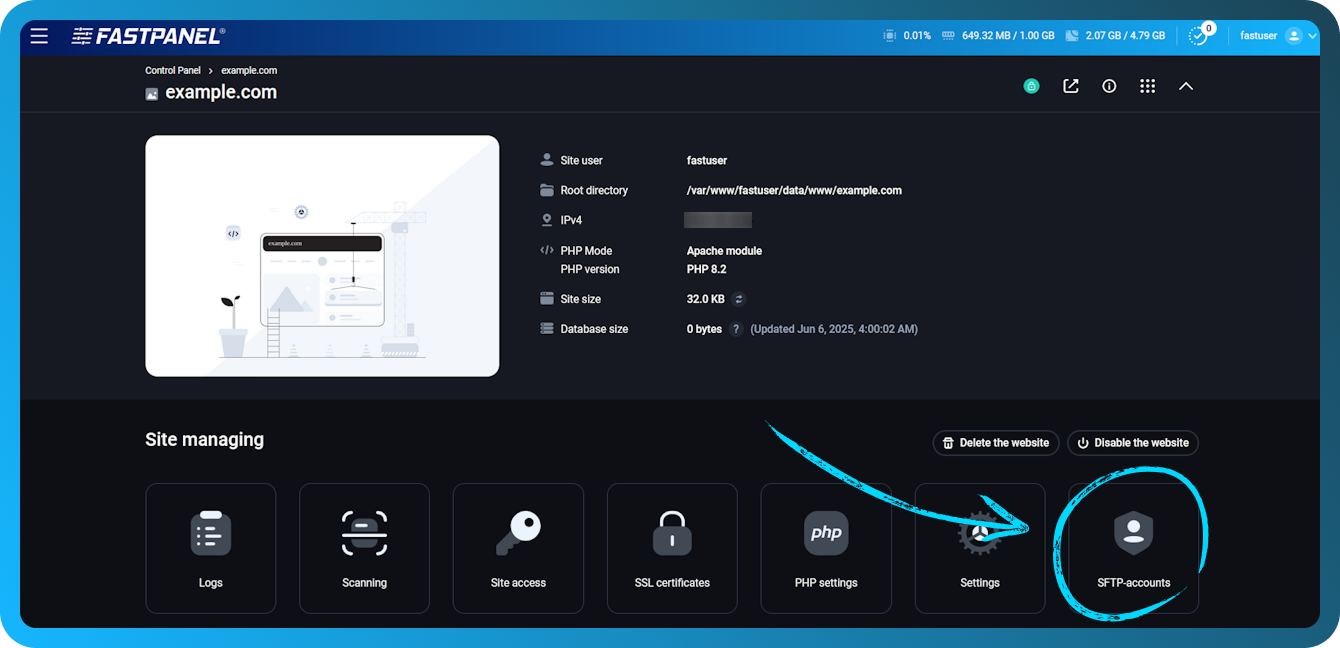Disable the website
This screenshot has height=648, width=1340.
tap(1132, 443)
